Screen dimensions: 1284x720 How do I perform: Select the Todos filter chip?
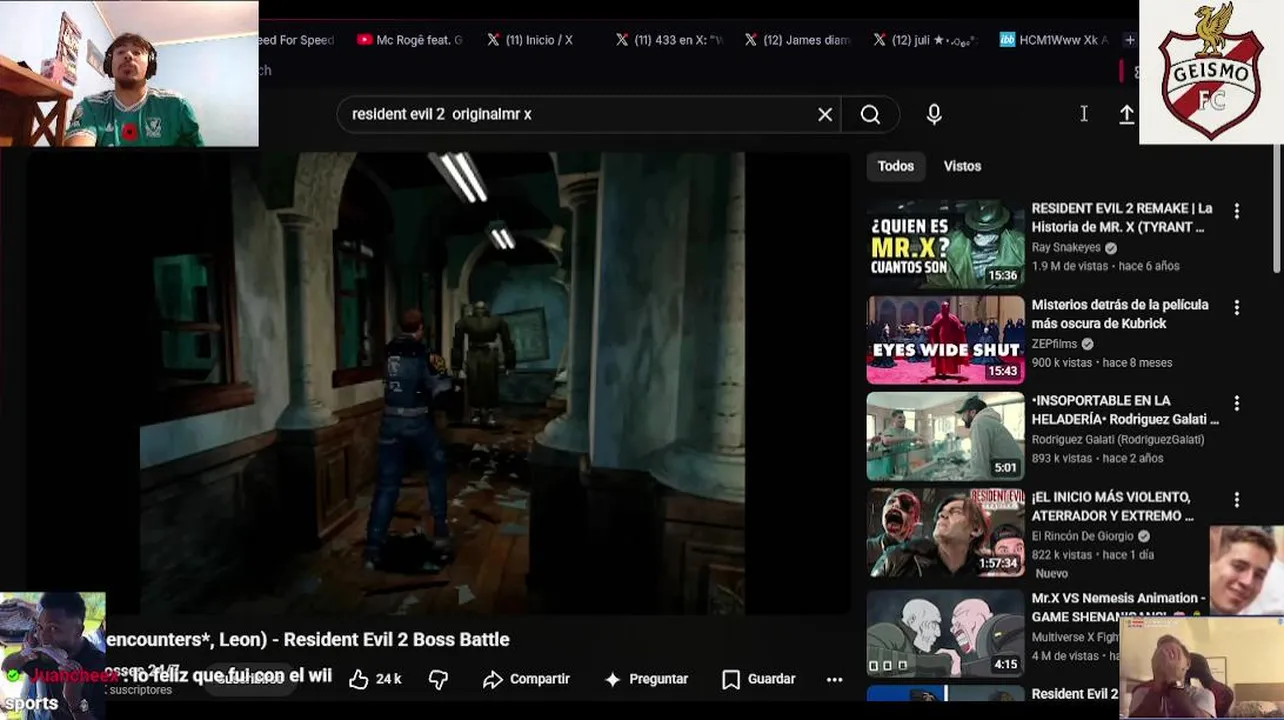[896, 166]
